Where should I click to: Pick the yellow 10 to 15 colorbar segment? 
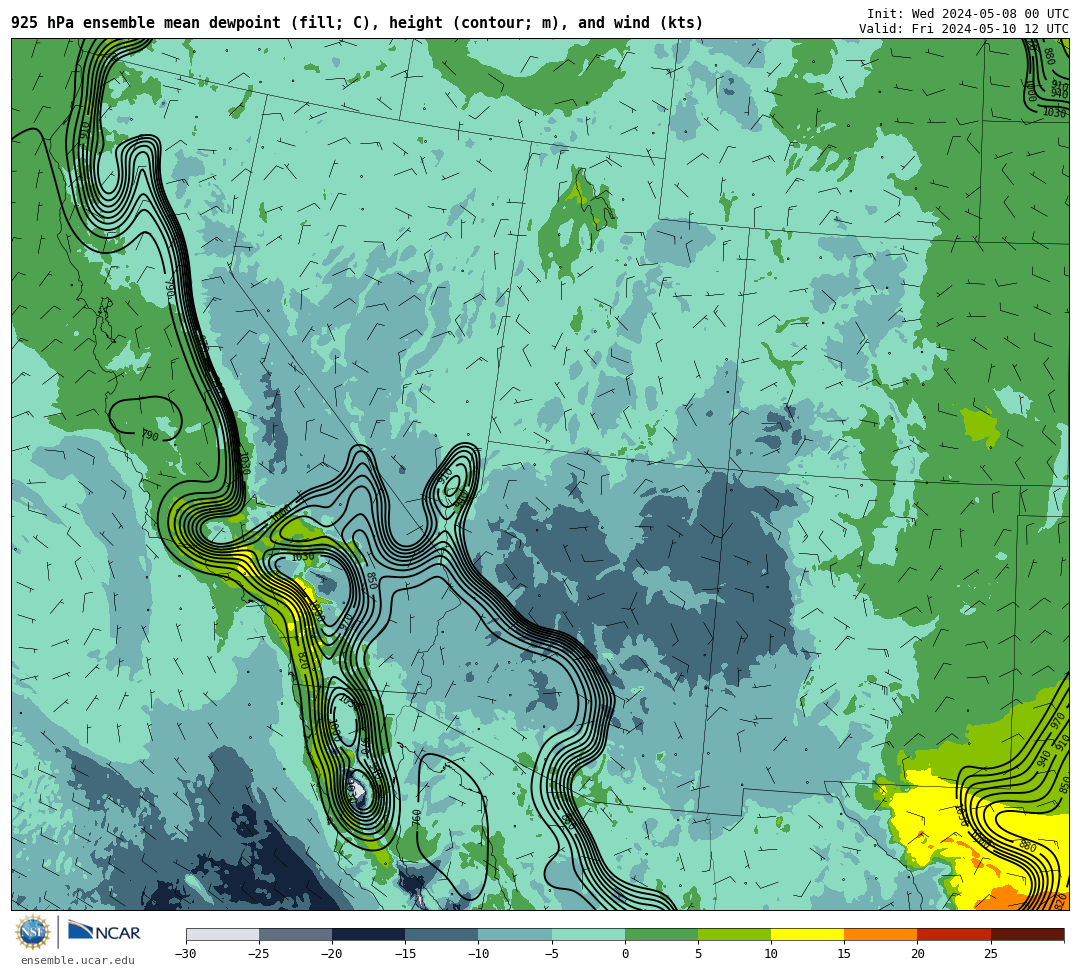(807, 934)
